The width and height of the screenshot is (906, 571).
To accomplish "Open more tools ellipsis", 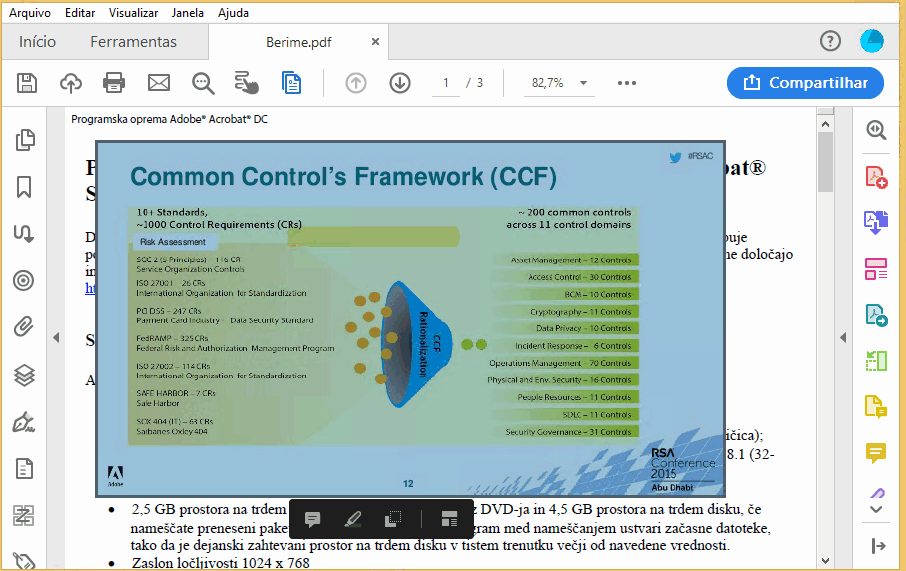I will (x=627, y=83).
